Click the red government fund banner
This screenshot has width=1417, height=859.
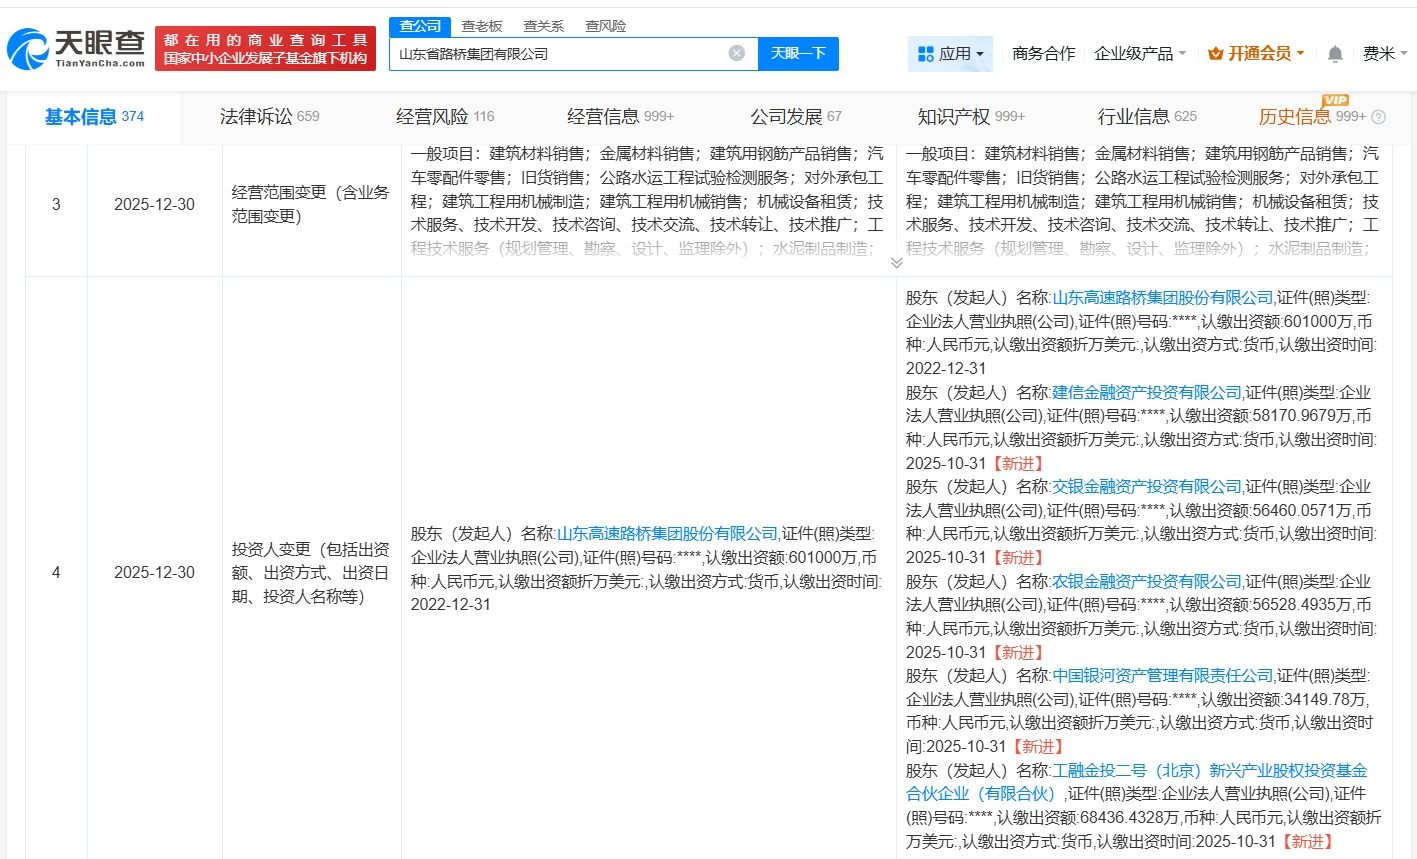pyautogui.click(x=265, y=49)
